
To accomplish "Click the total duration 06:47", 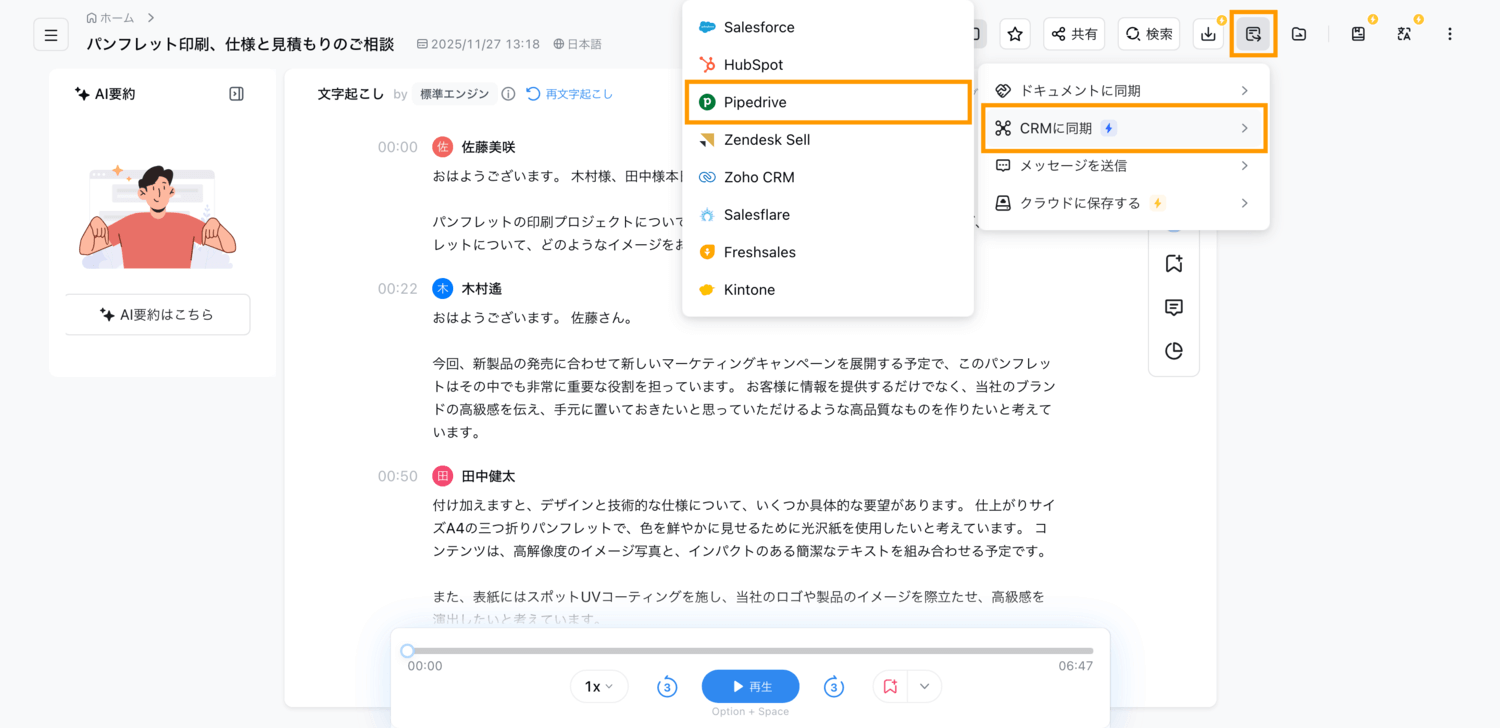I will point(1075,666).
